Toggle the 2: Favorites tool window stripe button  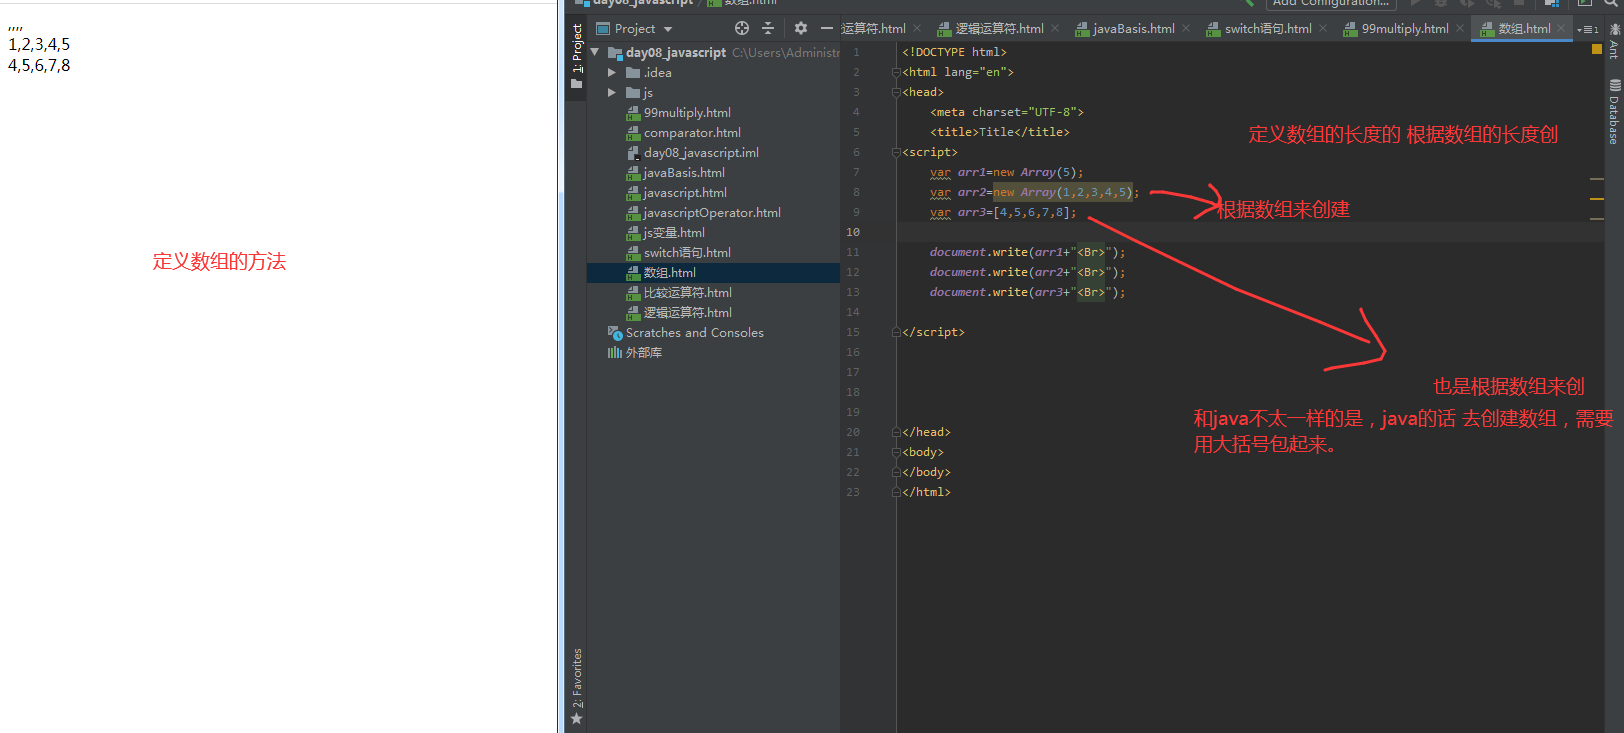pyautogui.click(x=577, y=686)
